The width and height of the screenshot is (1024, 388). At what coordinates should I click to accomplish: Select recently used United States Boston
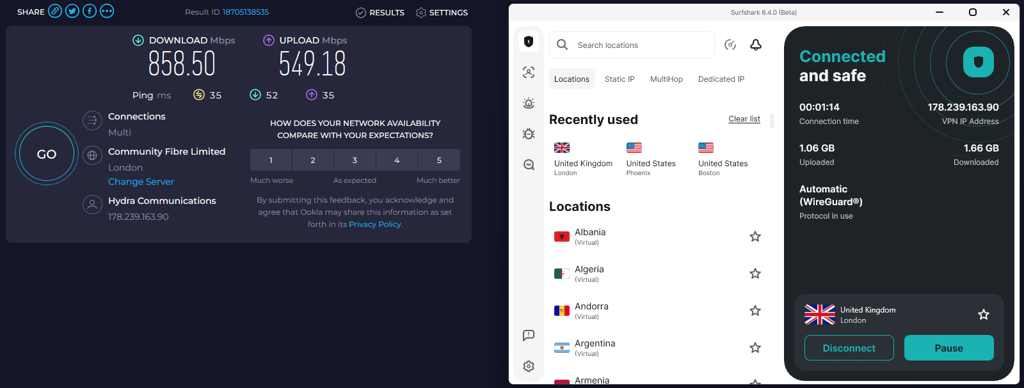pyautogui.click(x=723, y=159)
